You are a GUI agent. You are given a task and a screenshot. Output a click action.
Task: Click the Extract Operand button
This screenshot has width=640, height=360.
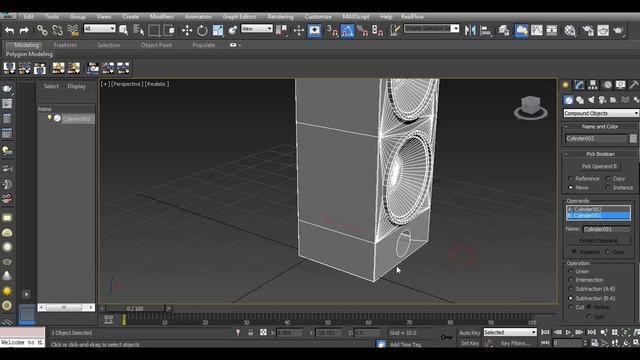598,241
